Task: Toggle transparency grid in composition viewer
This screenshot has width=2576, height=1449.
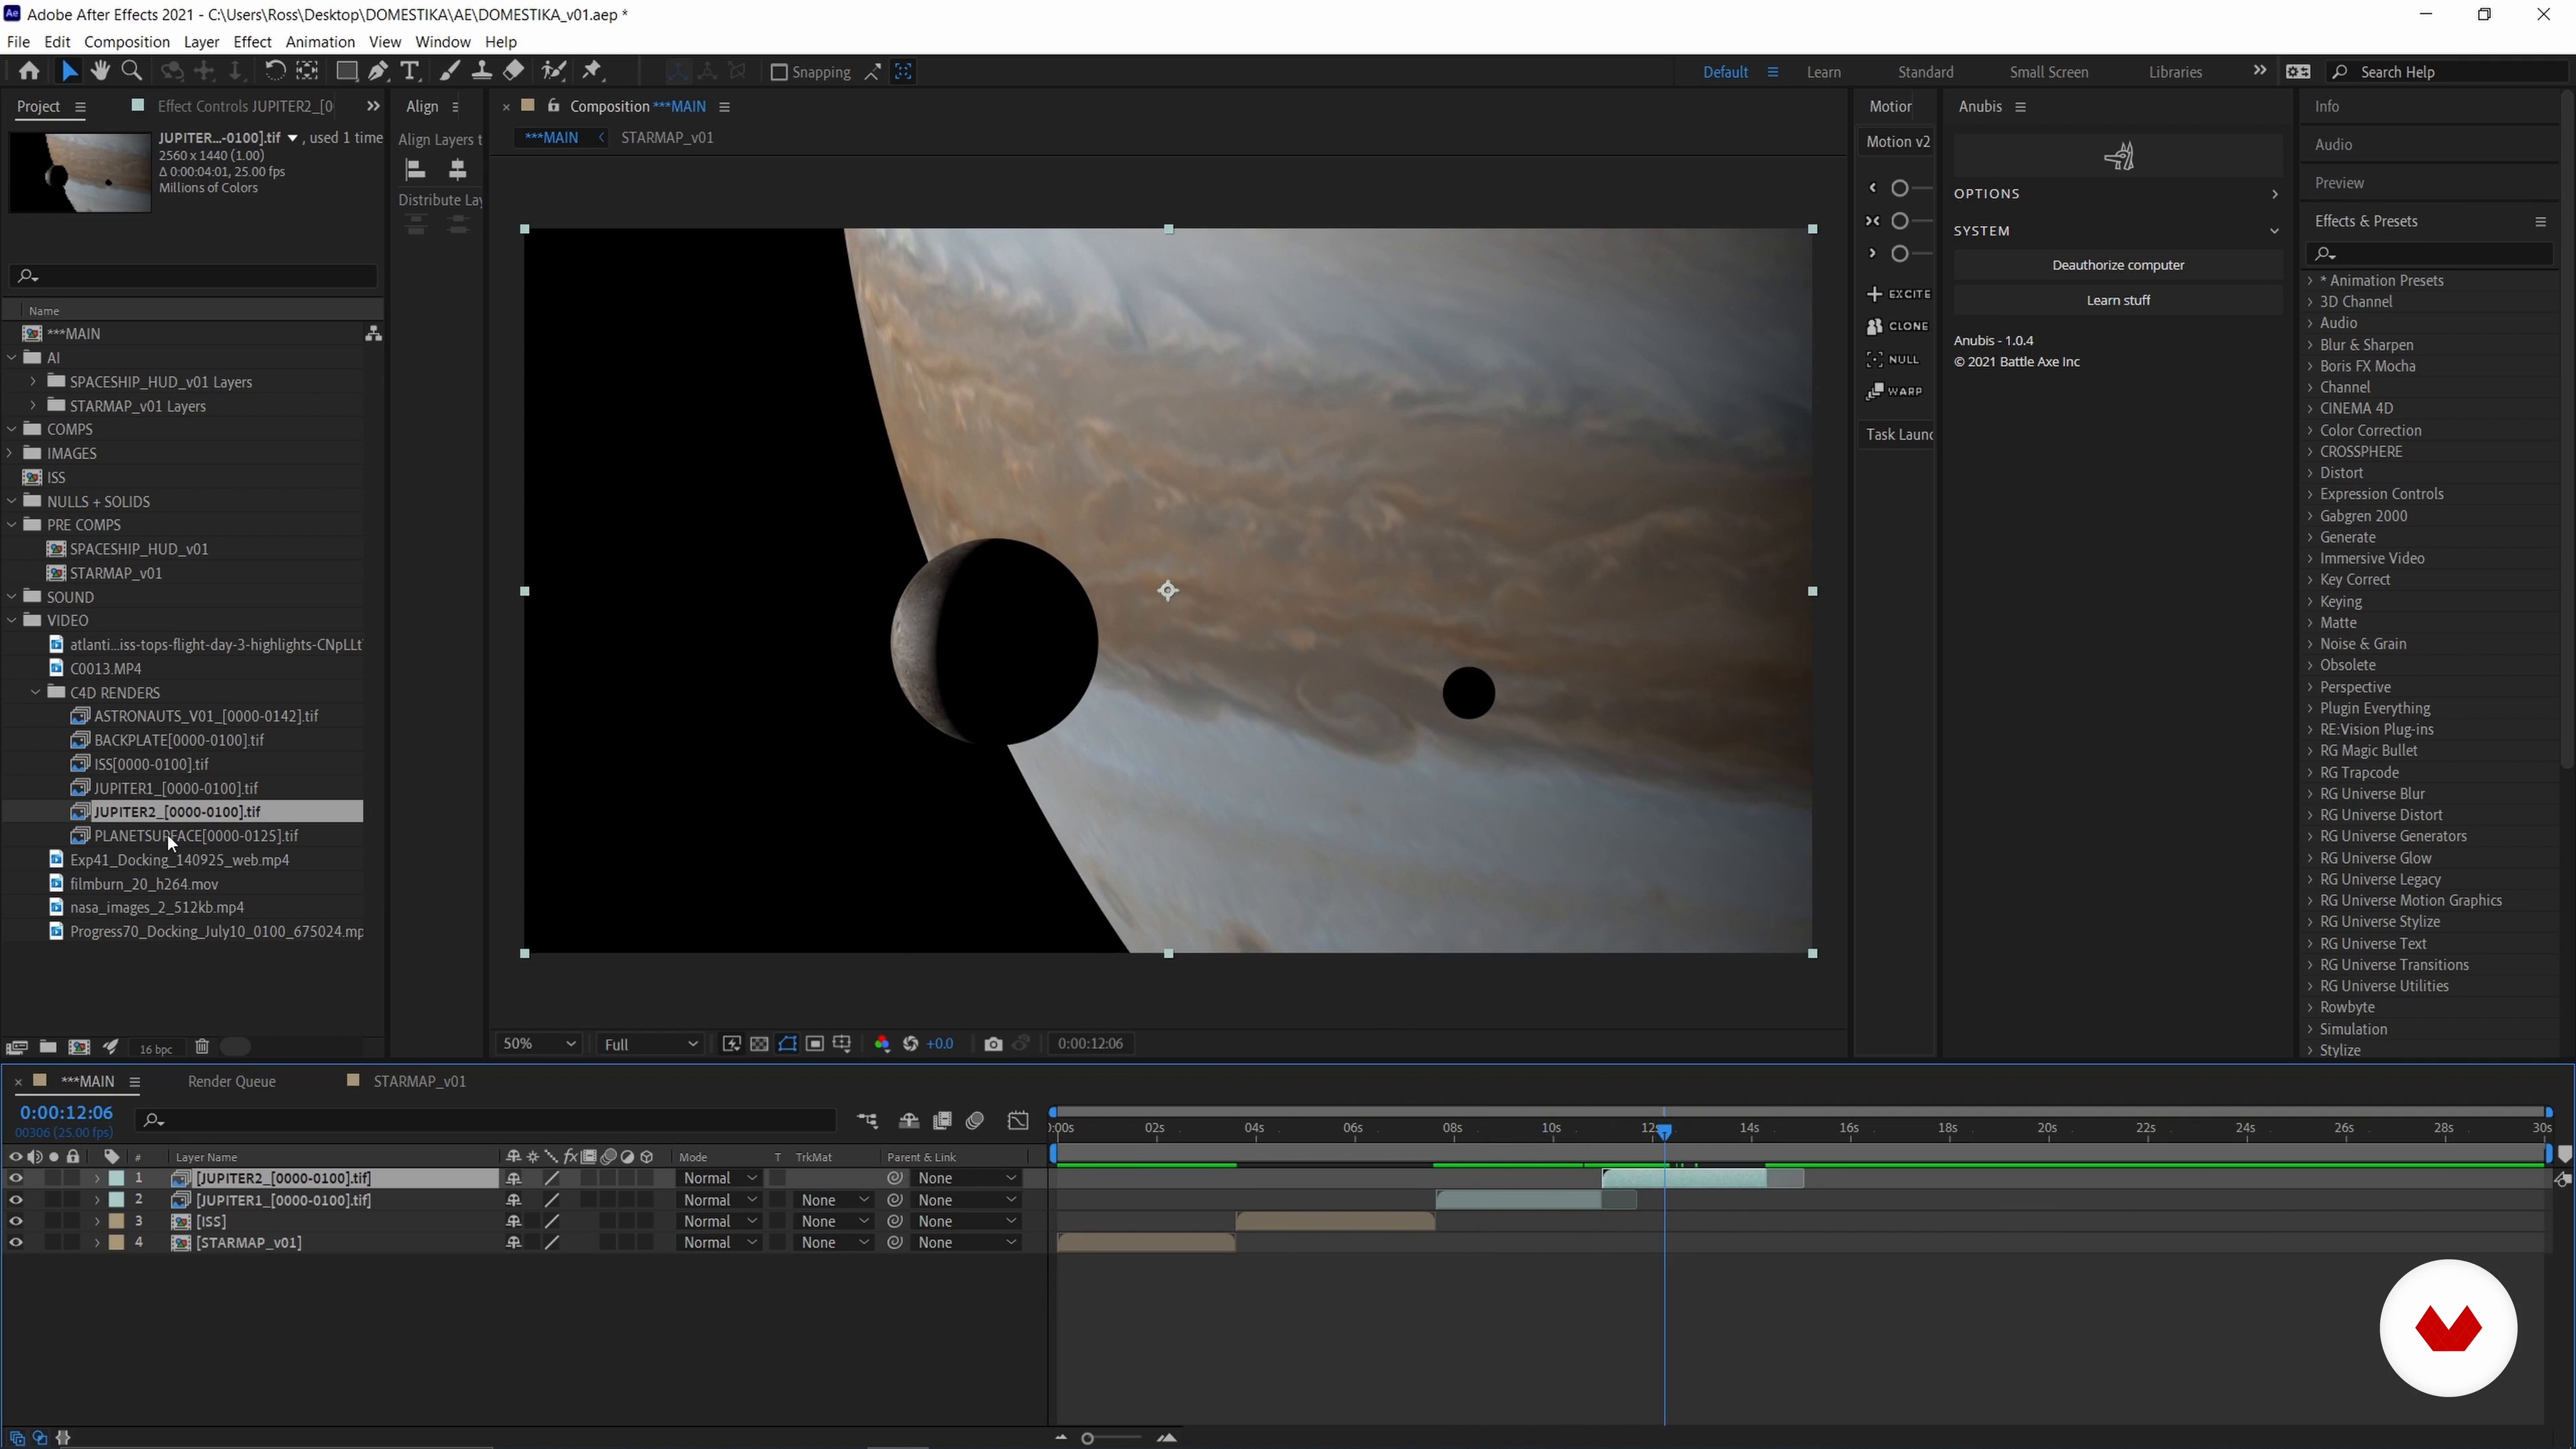Action: [759, 1044]
